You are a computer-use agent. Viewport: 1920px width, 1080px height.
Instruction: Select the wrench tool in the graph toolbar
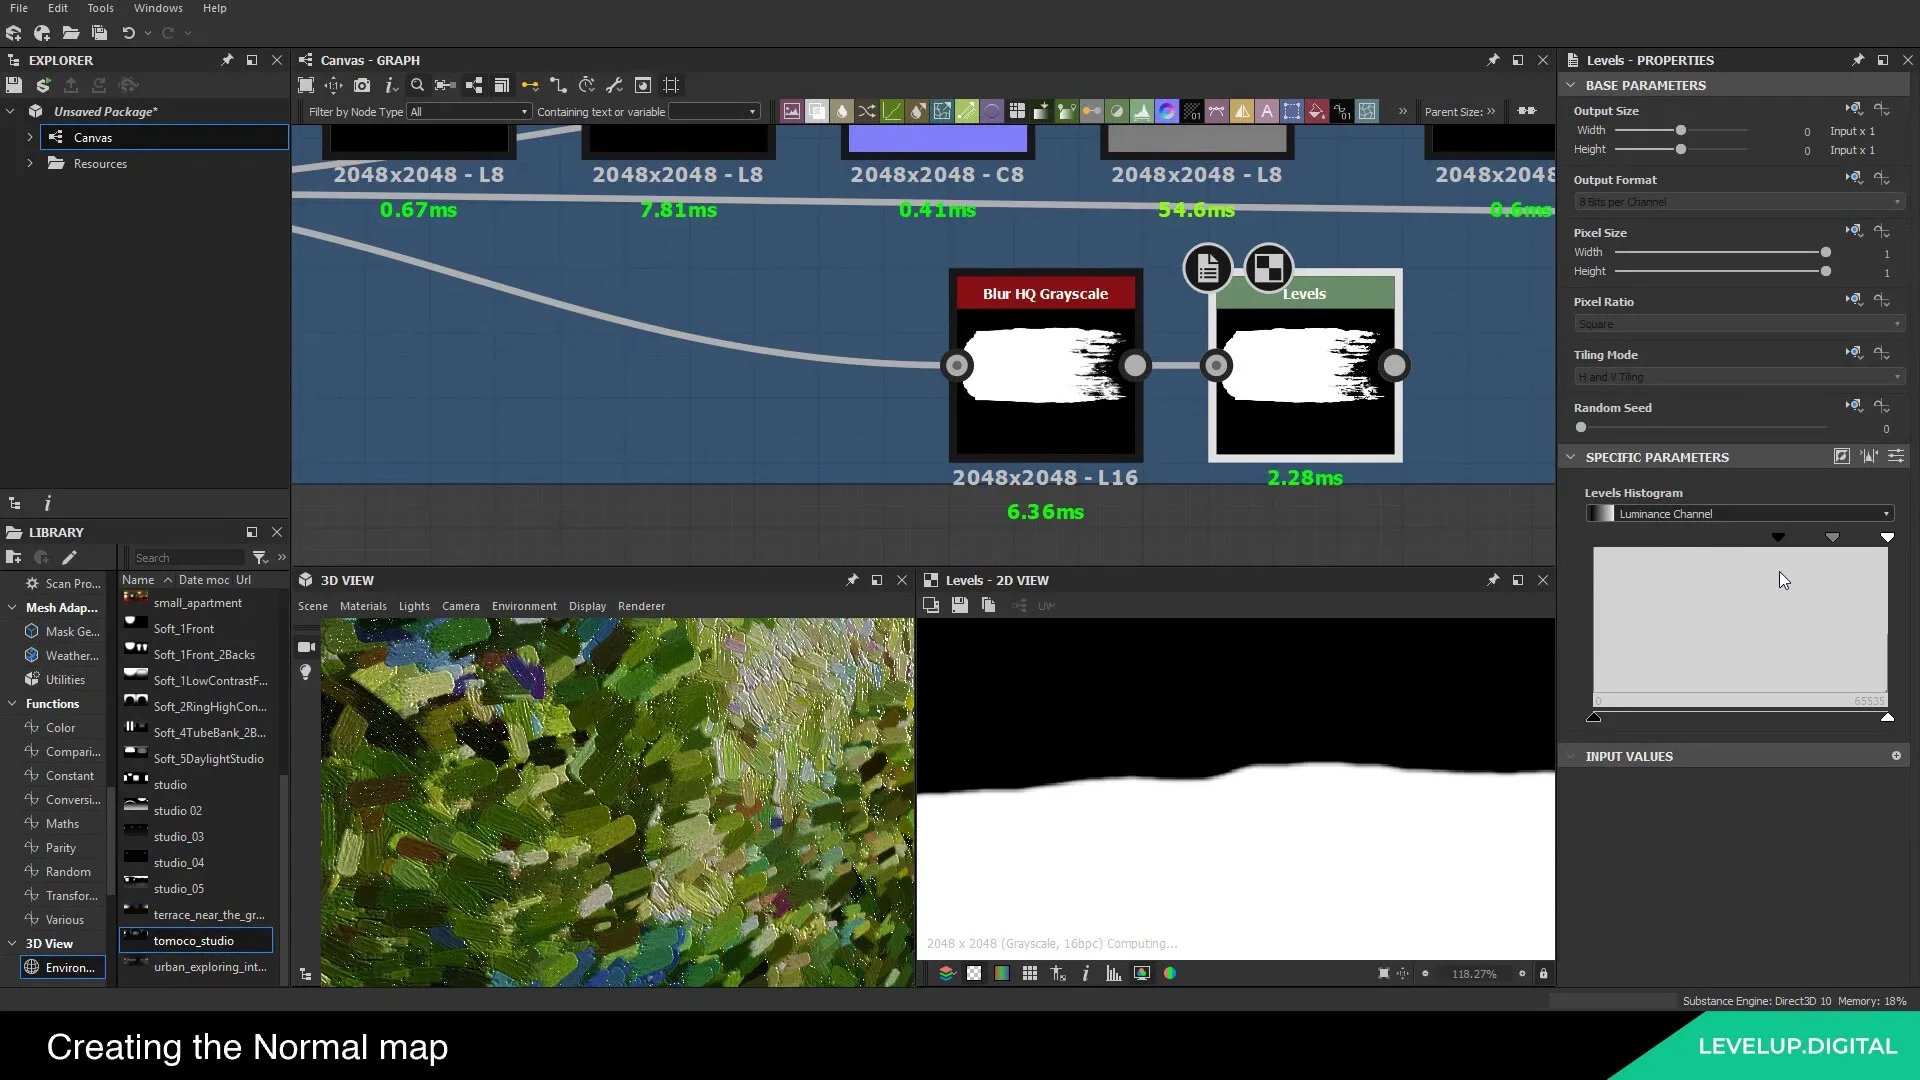click(614, 86)
